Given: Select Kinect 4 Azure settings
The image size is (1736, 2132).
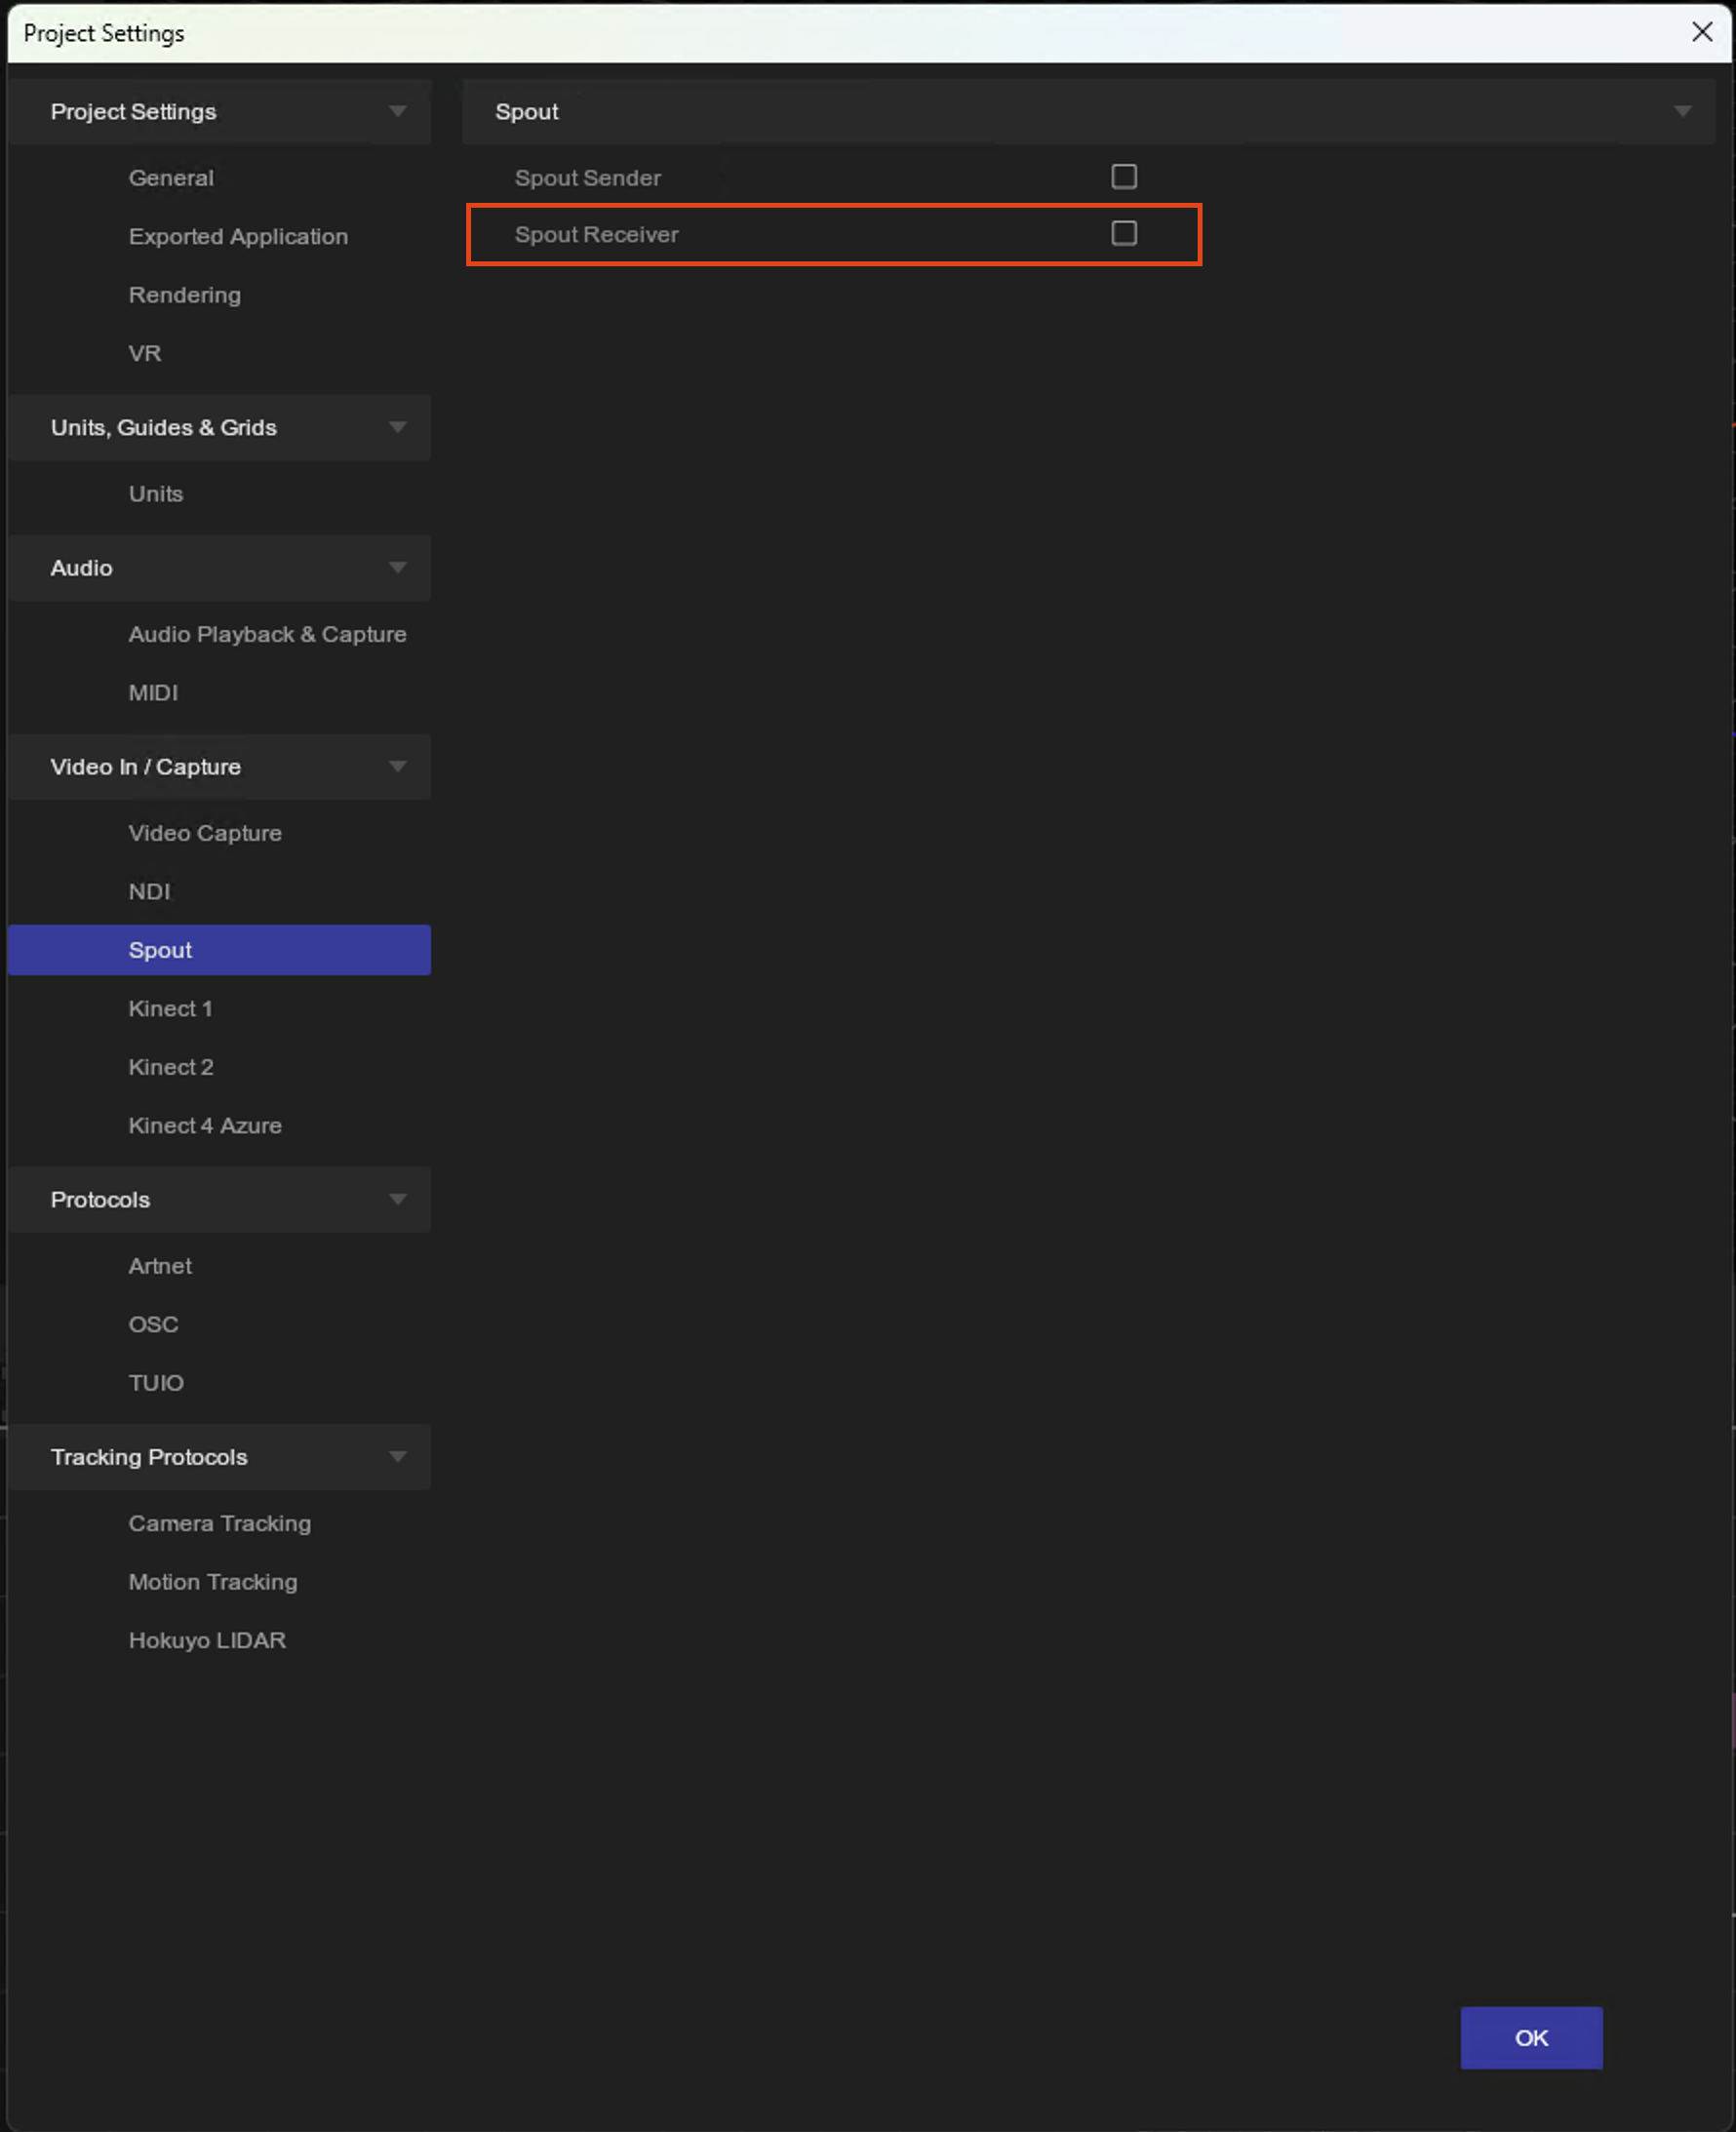Looking at the screenshot, I should click(x=205, y=1125).
